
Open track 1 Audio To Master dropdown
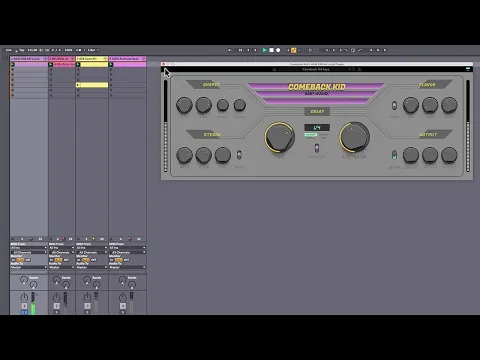point(29,267)
